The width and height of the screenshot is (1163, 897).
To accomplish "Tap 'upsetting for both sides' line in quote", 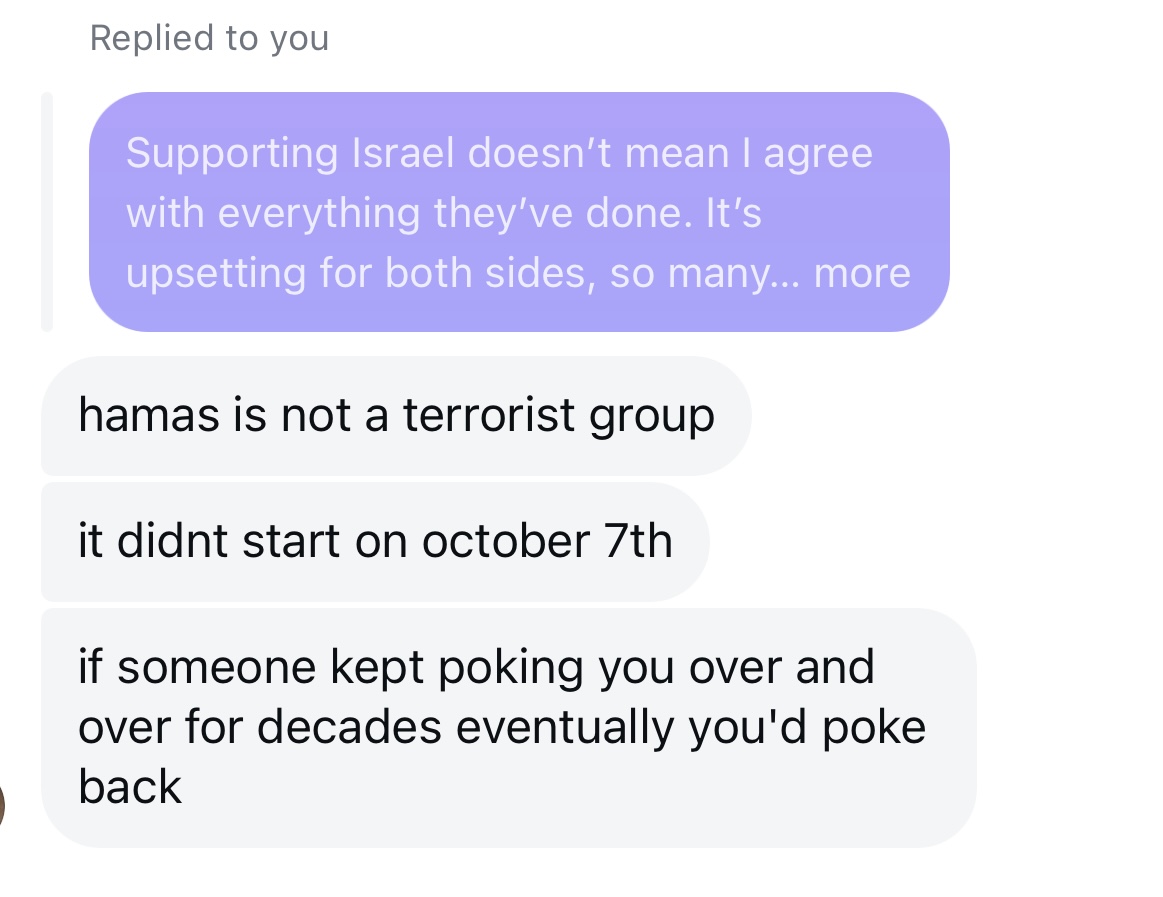I will (x=361, y=274).
